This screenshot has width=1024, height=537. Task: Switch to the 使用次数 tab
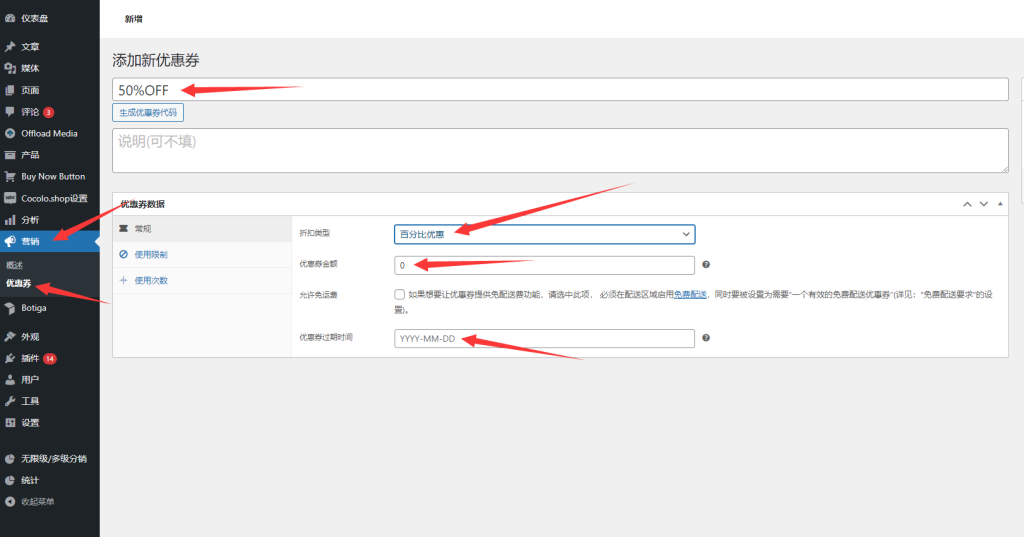point(150,281)
